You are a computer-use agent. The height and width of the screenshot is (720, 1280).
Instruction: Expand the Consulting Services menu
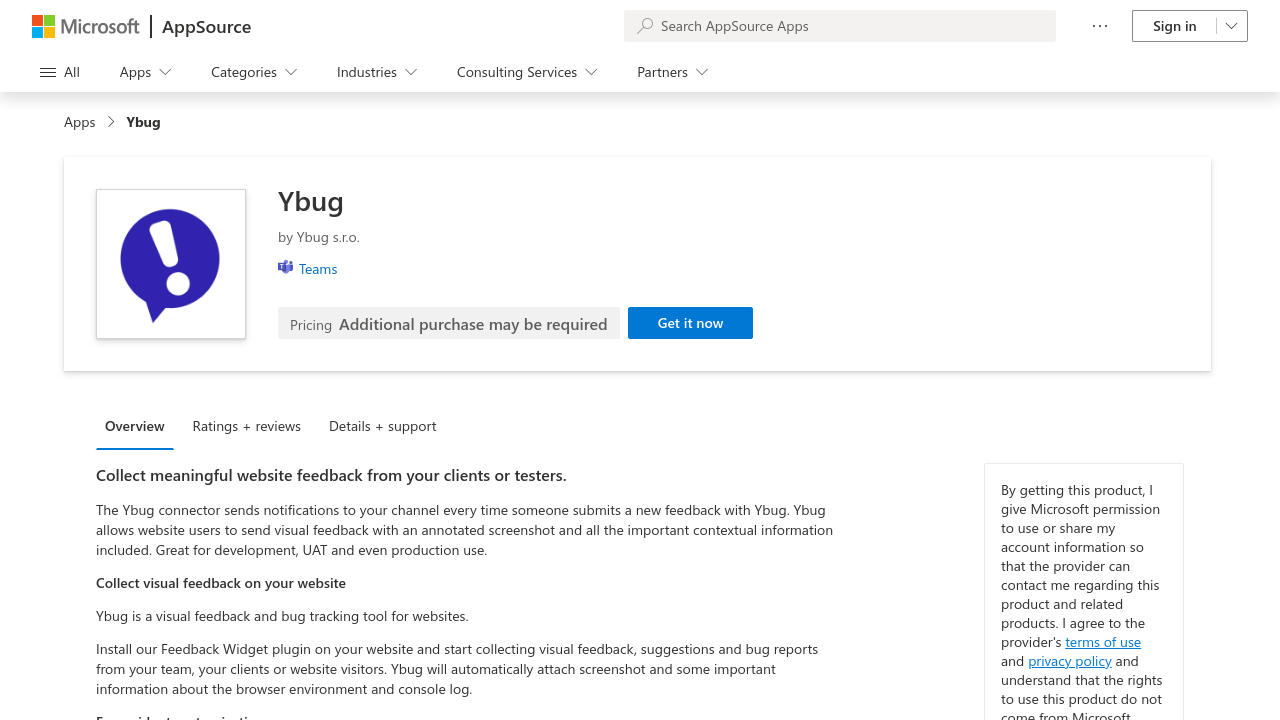[527, 72]
